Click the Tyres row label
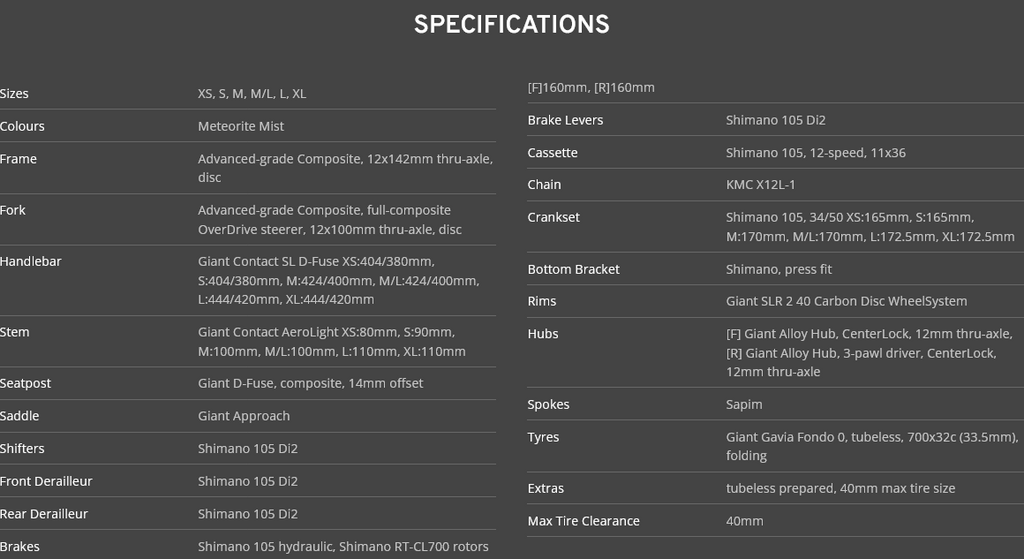The width and height of the screenshot is (1024, 559). tap(543, 437)
